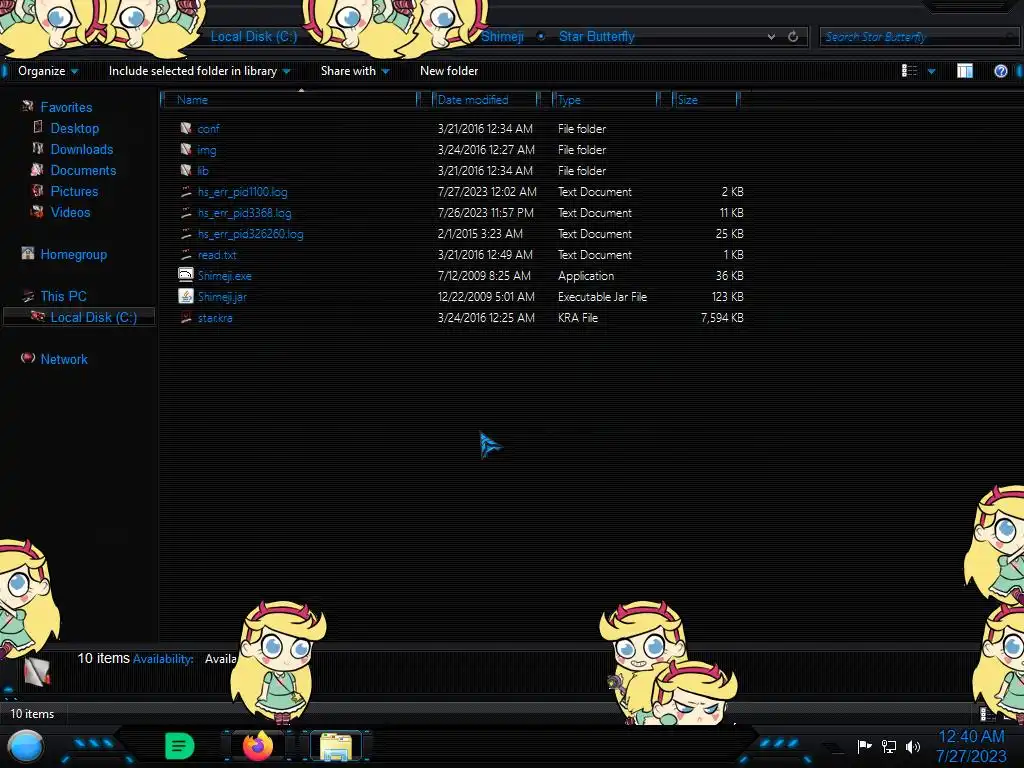Select the hs_err_pid326260.log file name
The height and width of the screenshot is (768, 1024).
[x=250, y=234]
